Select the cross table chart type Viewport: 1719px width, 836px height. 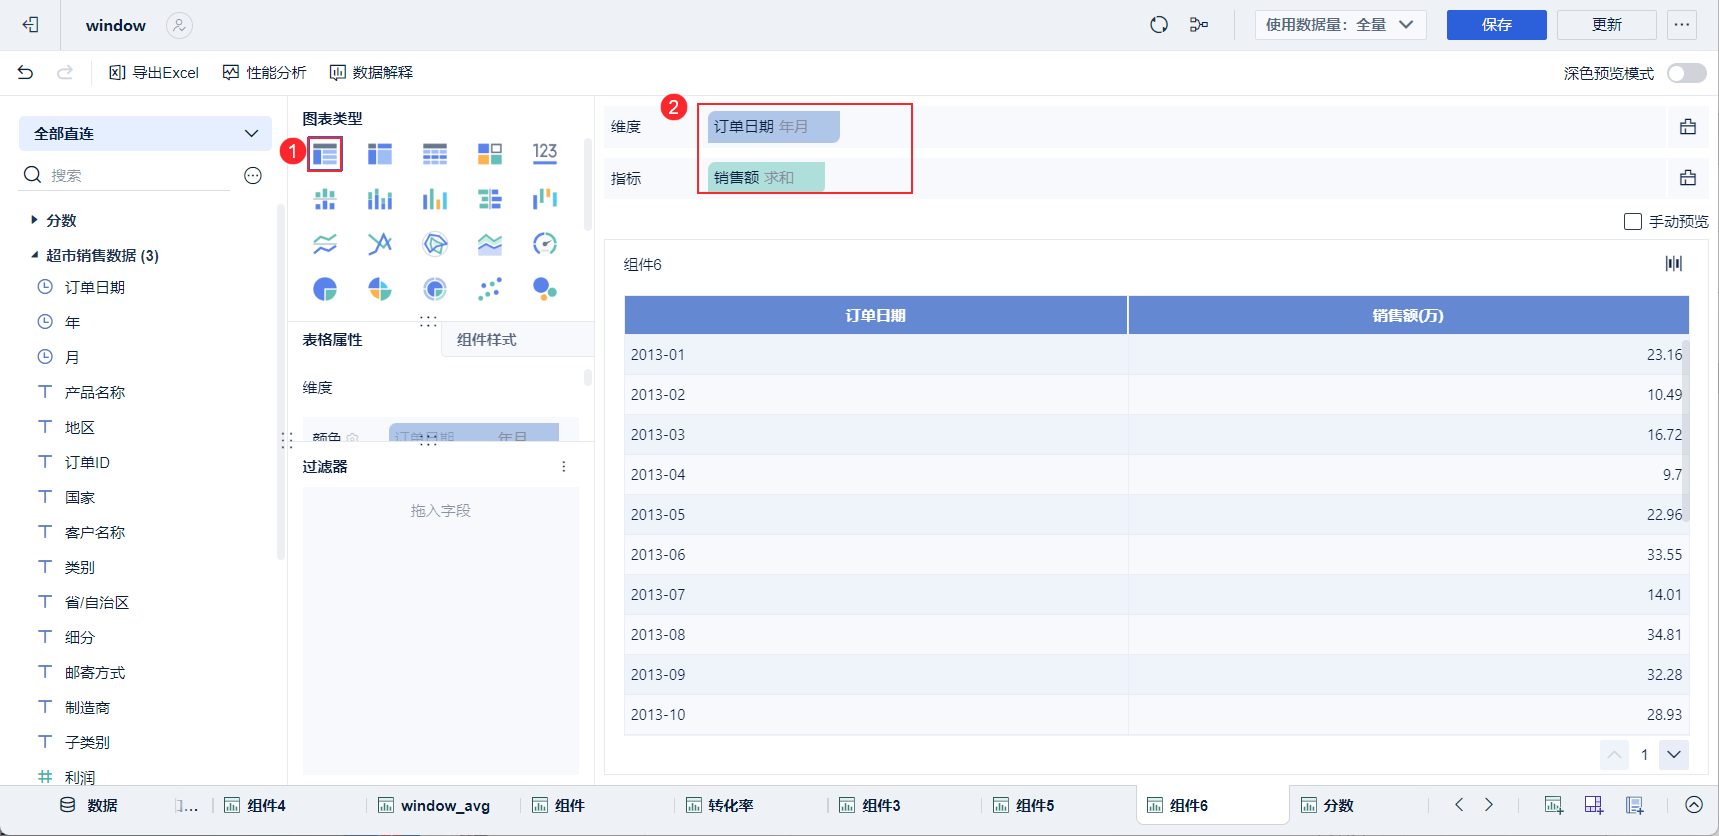380,154
